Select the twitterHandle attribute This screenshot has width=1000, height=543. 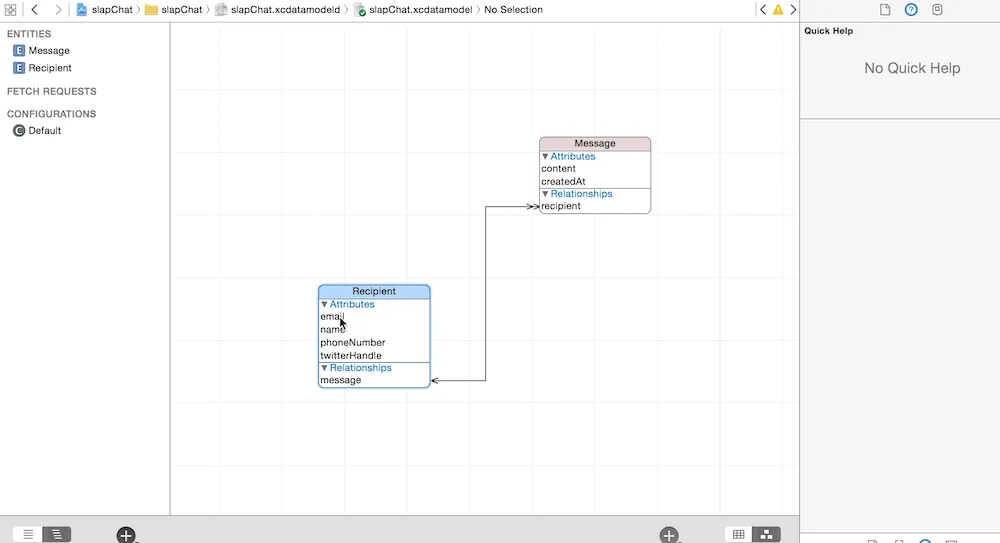(351, 355)
